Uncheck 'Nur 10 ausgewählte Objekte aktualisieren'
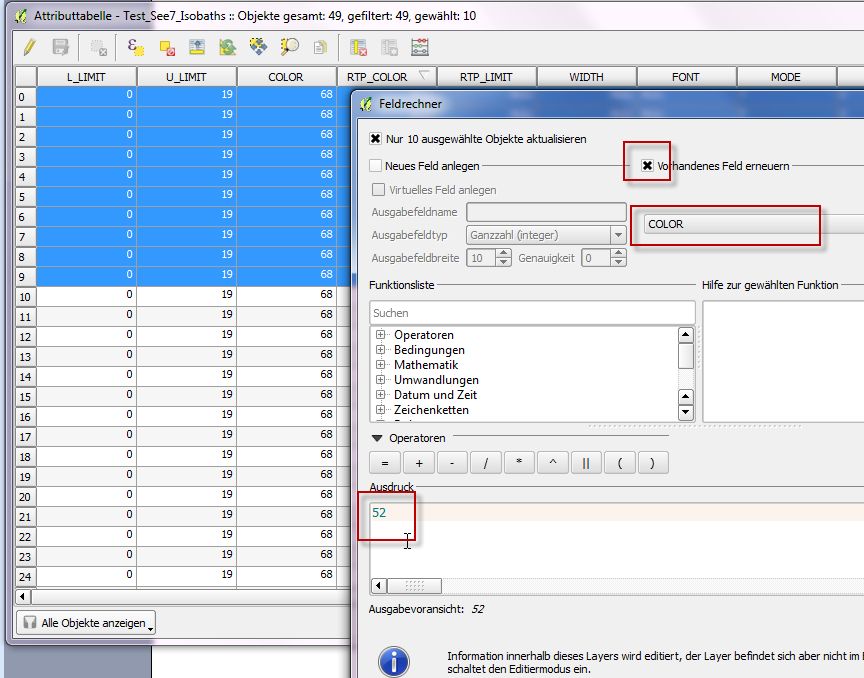 (376, 139)
